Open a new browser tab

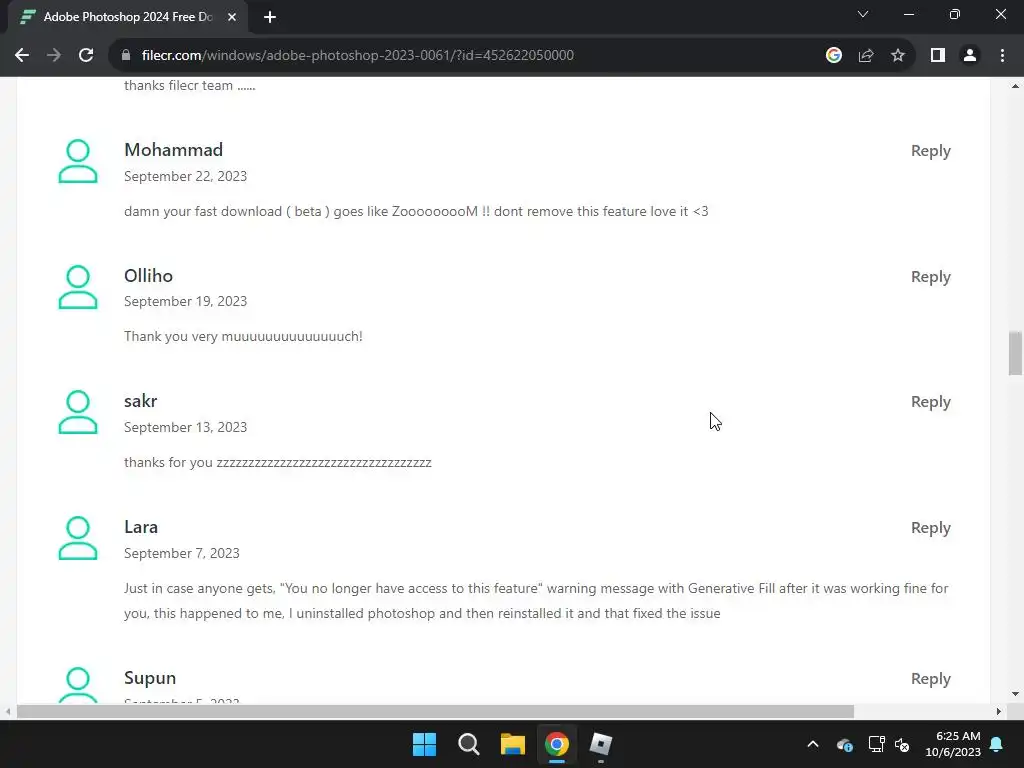coord(270,17)
